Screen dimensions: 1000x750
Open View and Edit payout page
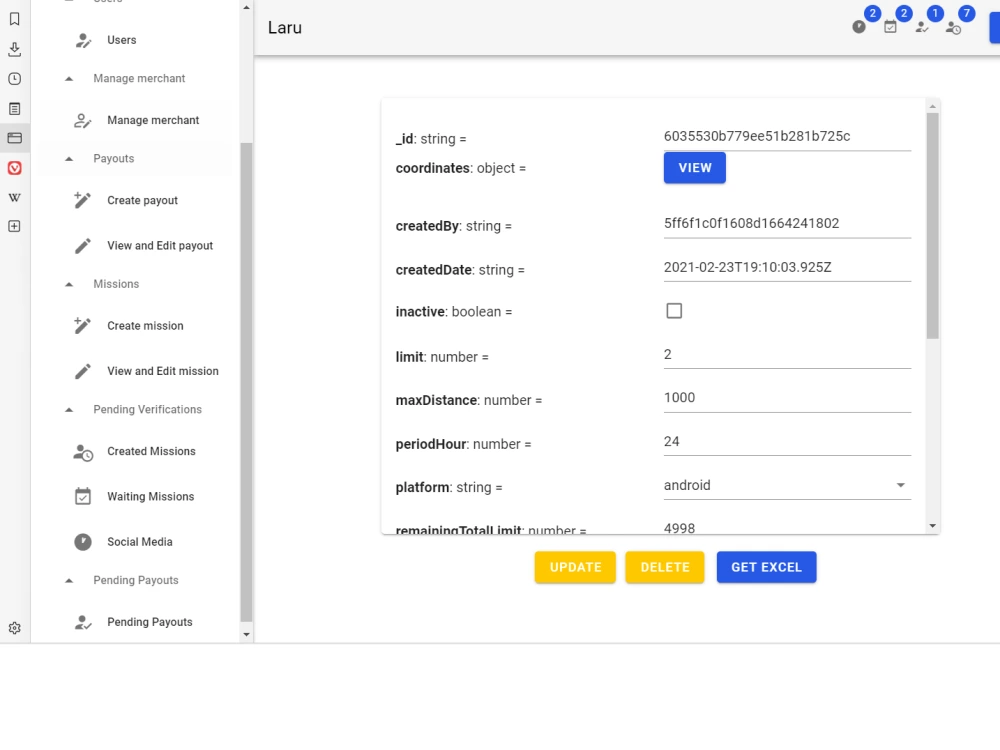point(160,246)
